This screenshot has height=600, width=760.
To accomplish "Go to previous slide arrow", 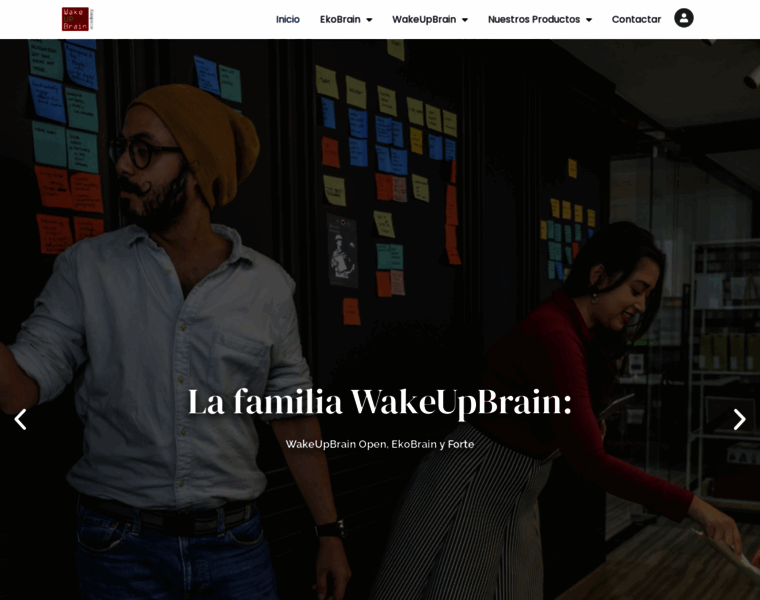I will tap(20, 420).
